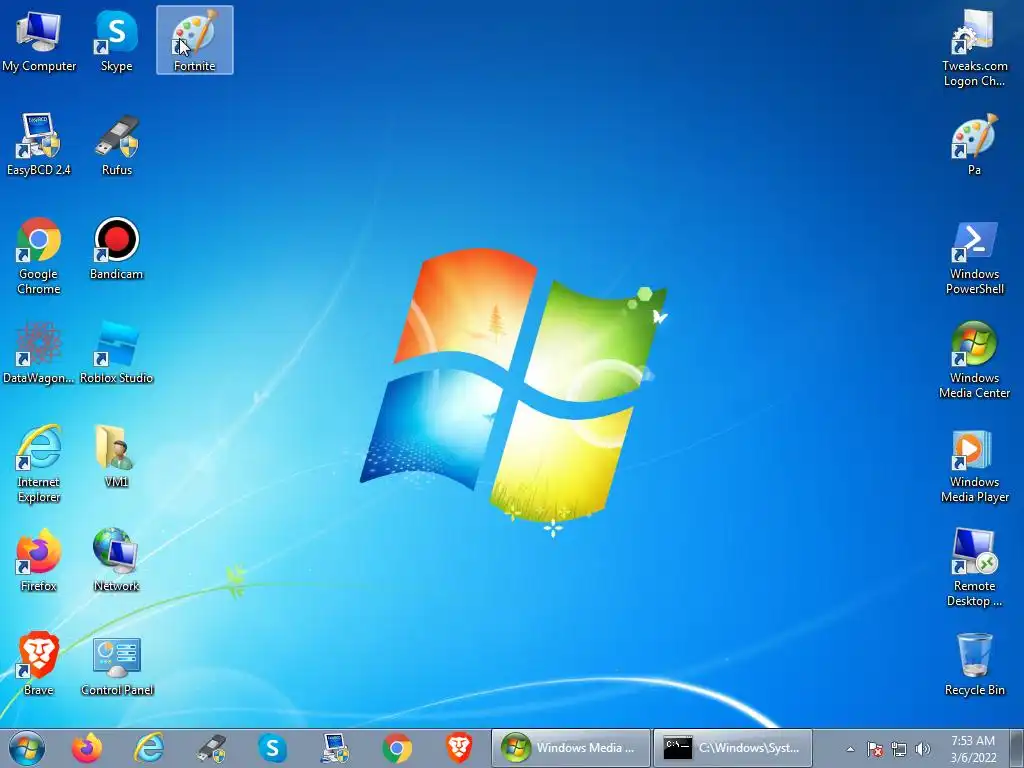1024x768 pixels.
Task: Launch Google Chrome from the taskbar
Action: tap(397, 748)
